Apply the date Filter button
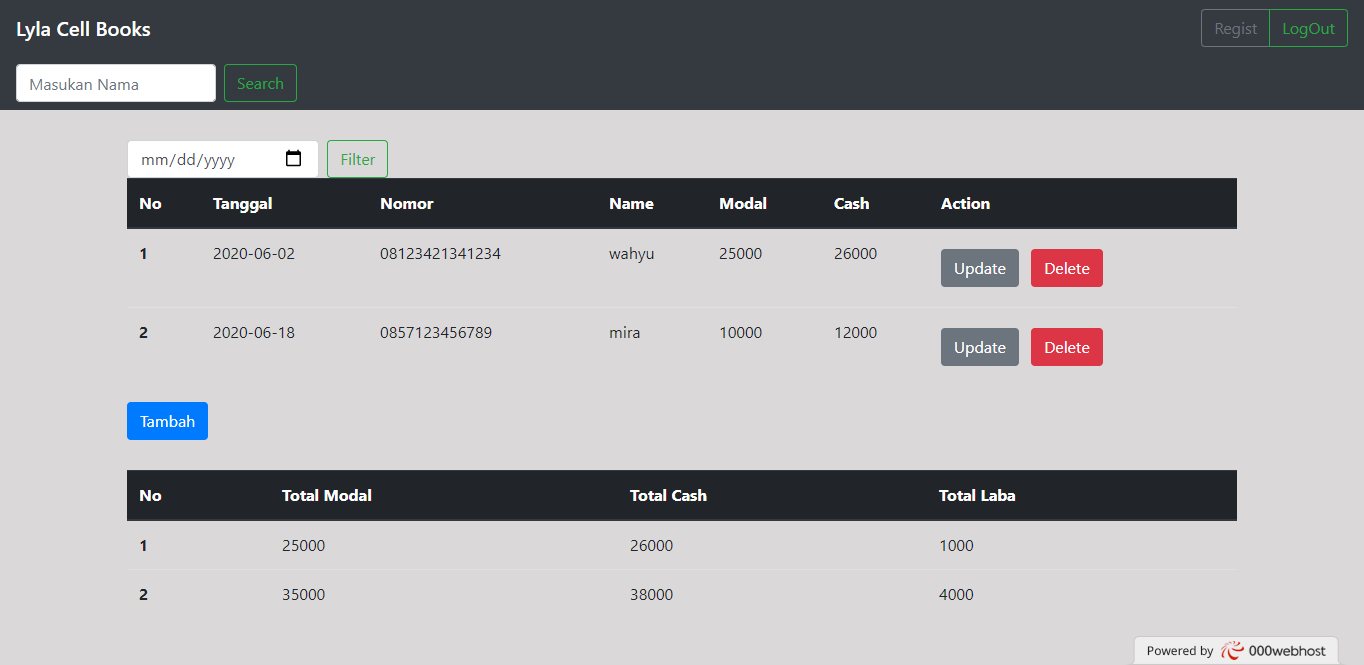 pos(357,159)
